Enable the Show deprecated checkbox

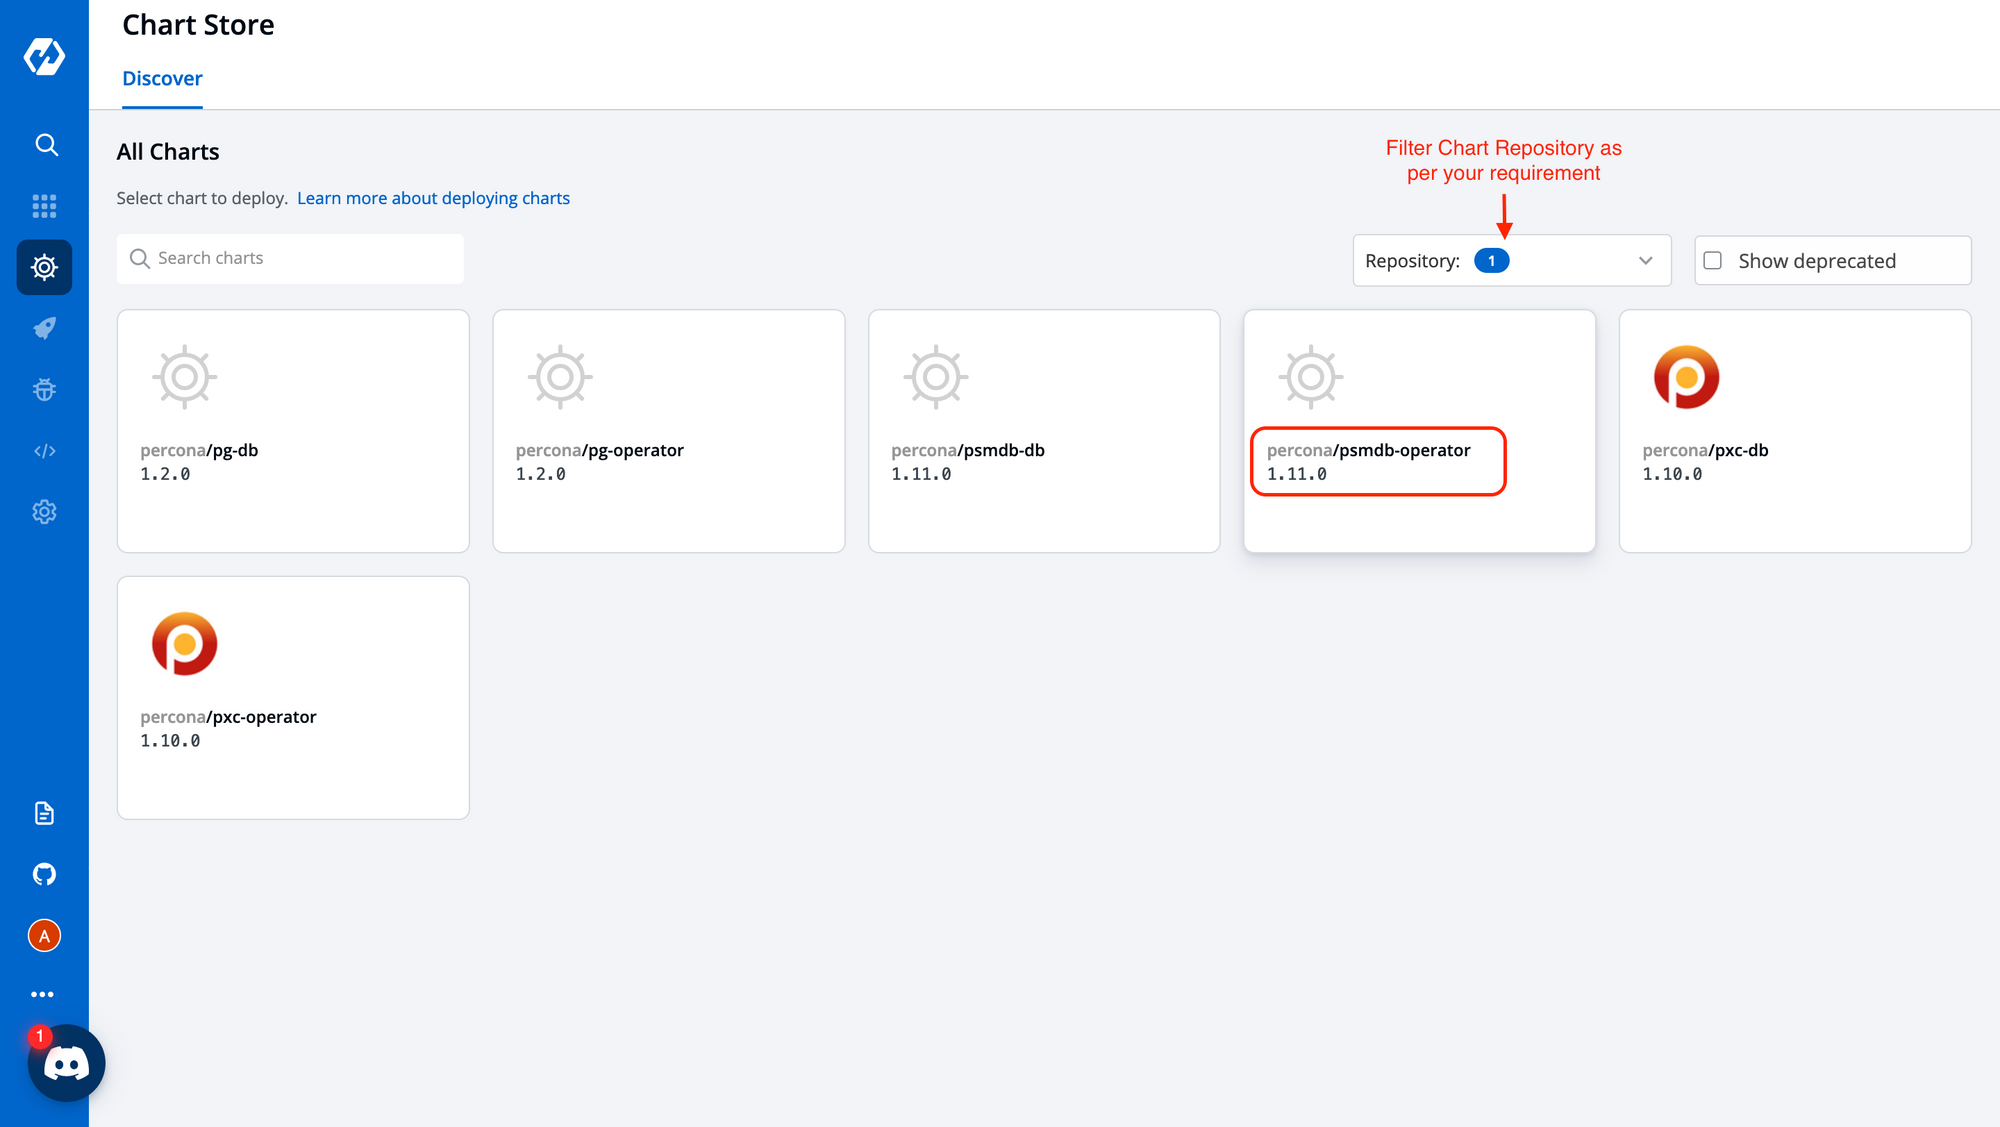pyautogui.click(x=1713, y=260)
